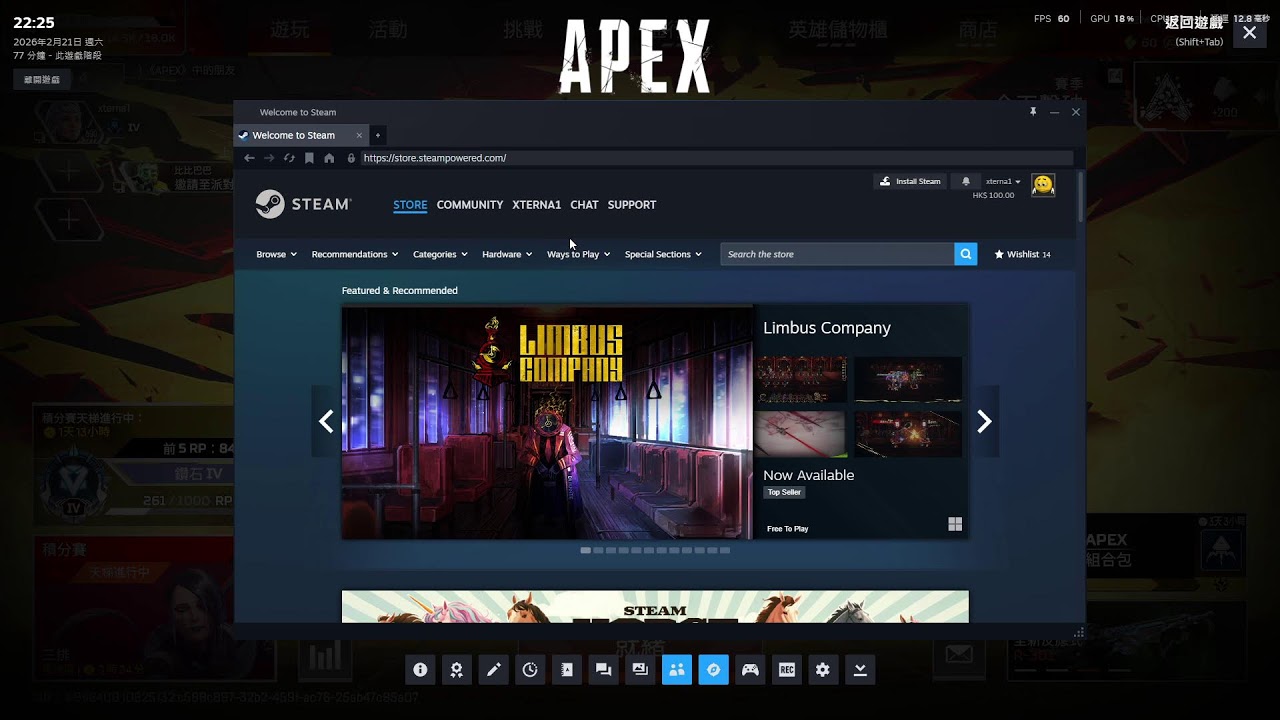Select the second Limbus Company screenshot thumbnail

[908, 380]
